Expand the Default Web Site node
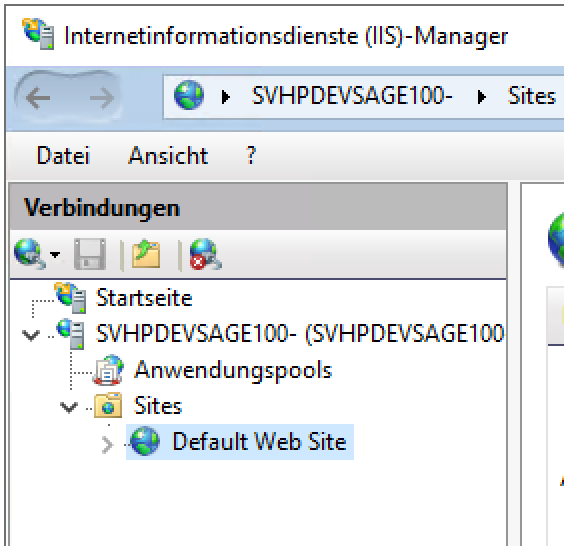 [108, 445]
